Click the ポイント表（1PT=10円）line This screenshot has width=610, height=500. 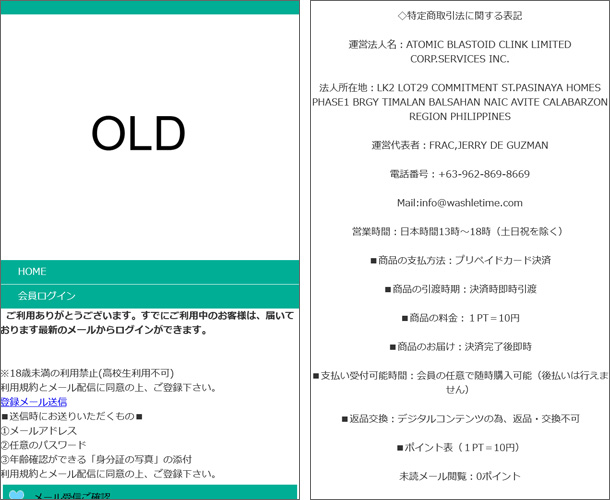tap(458, 447)
